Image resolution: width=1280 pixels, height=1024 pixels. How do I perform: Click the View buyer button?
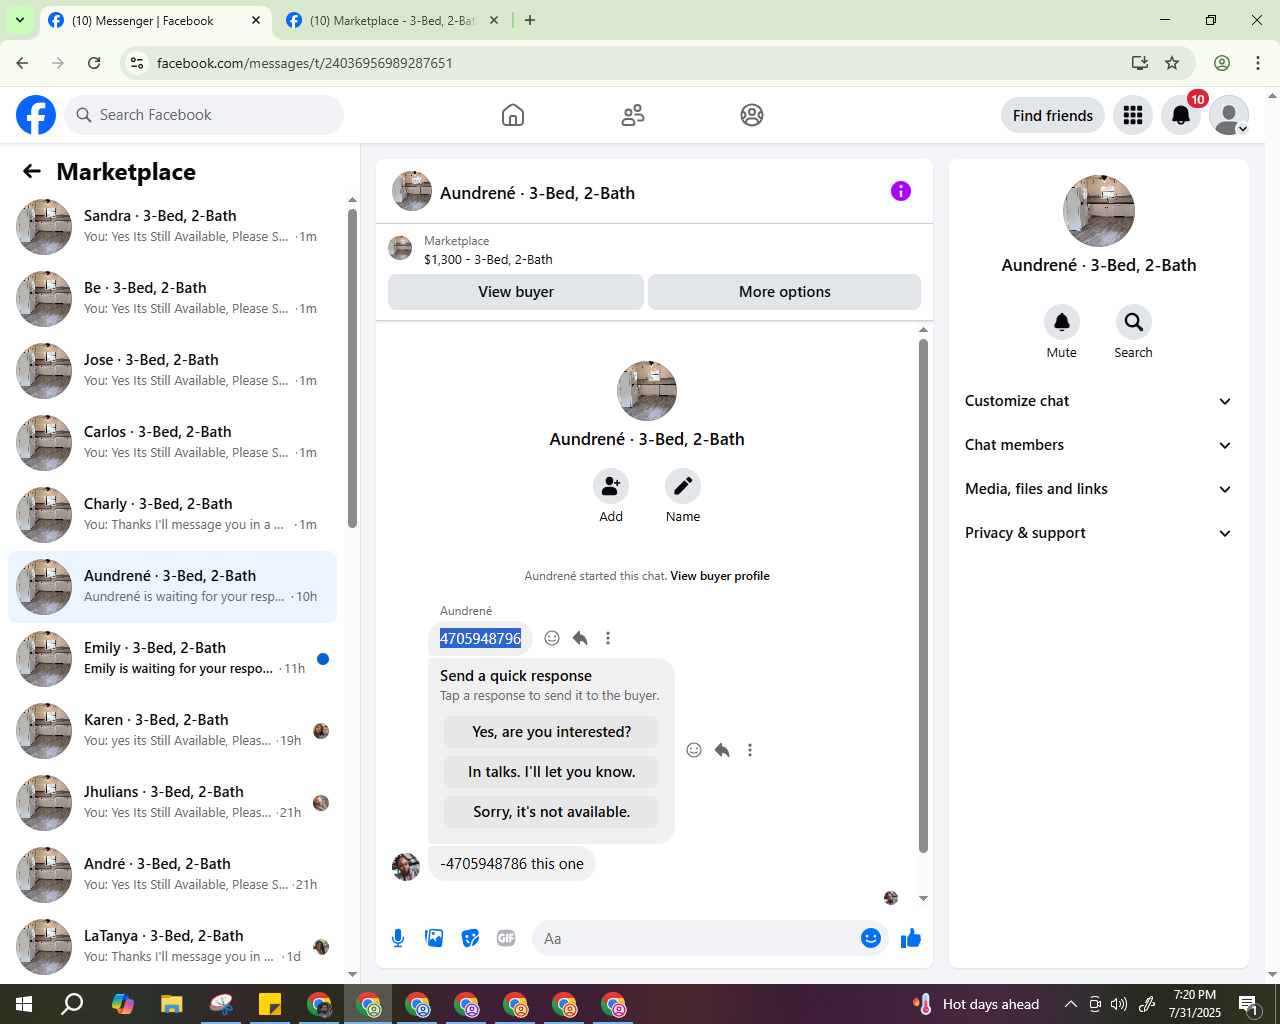(516, 292)
